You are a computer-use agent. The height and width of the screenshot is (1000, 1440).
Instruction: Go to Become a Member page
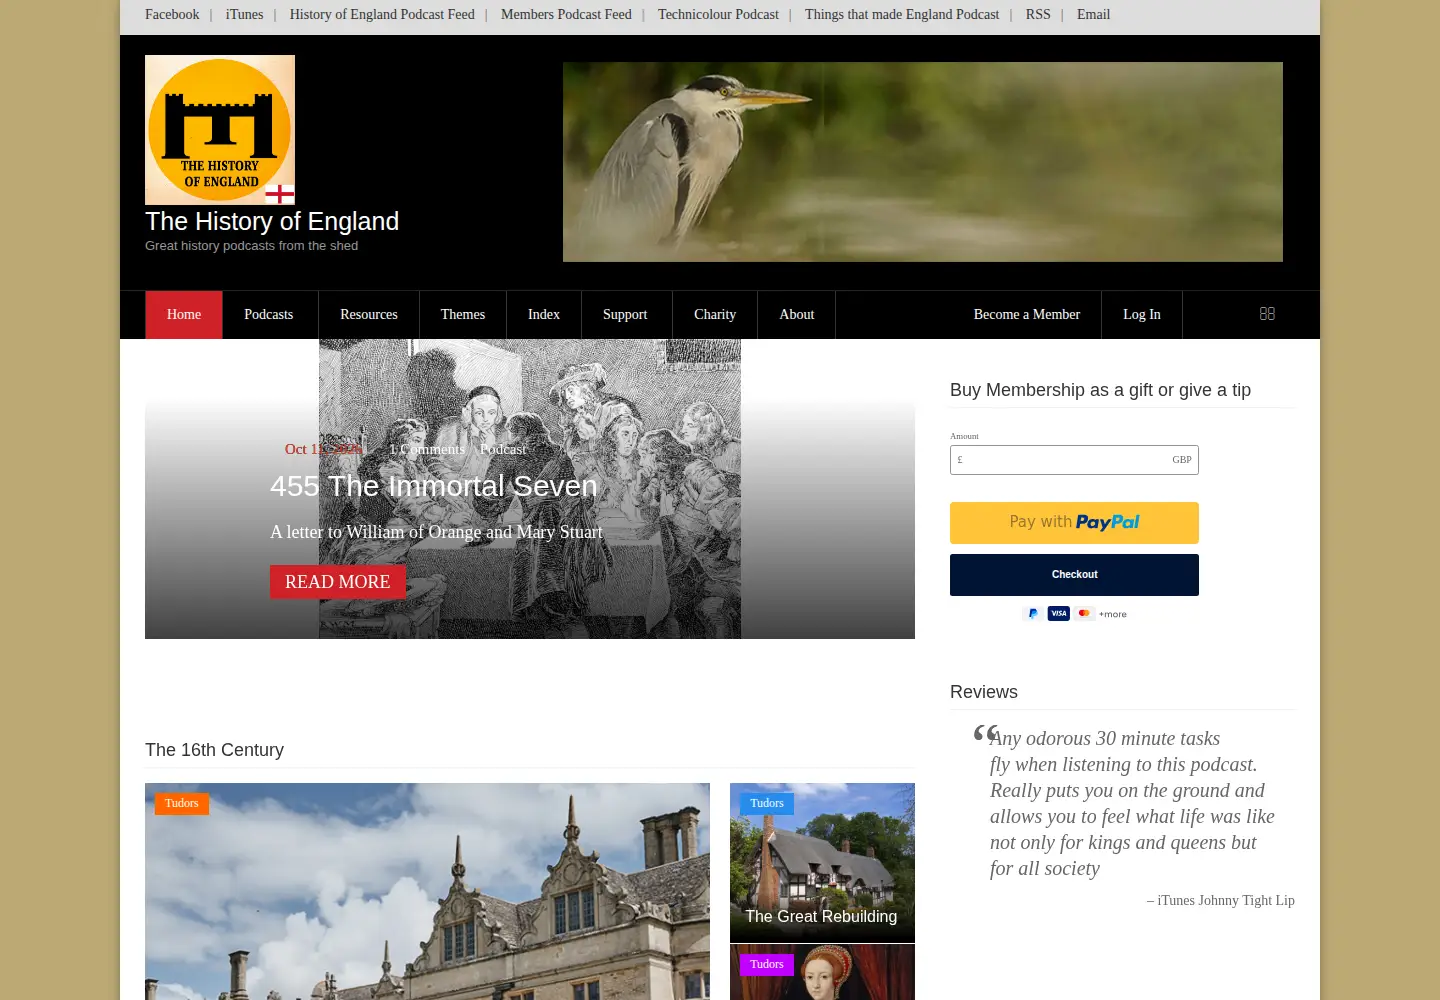(1027, 314)
